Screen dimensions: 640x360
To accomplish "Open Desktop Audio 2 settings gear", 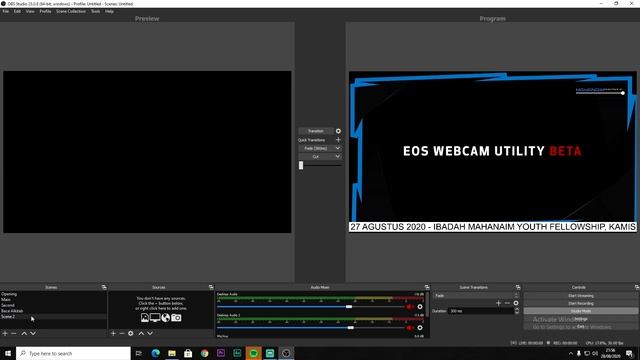I will pyautogui.click(x=420, y=327).
